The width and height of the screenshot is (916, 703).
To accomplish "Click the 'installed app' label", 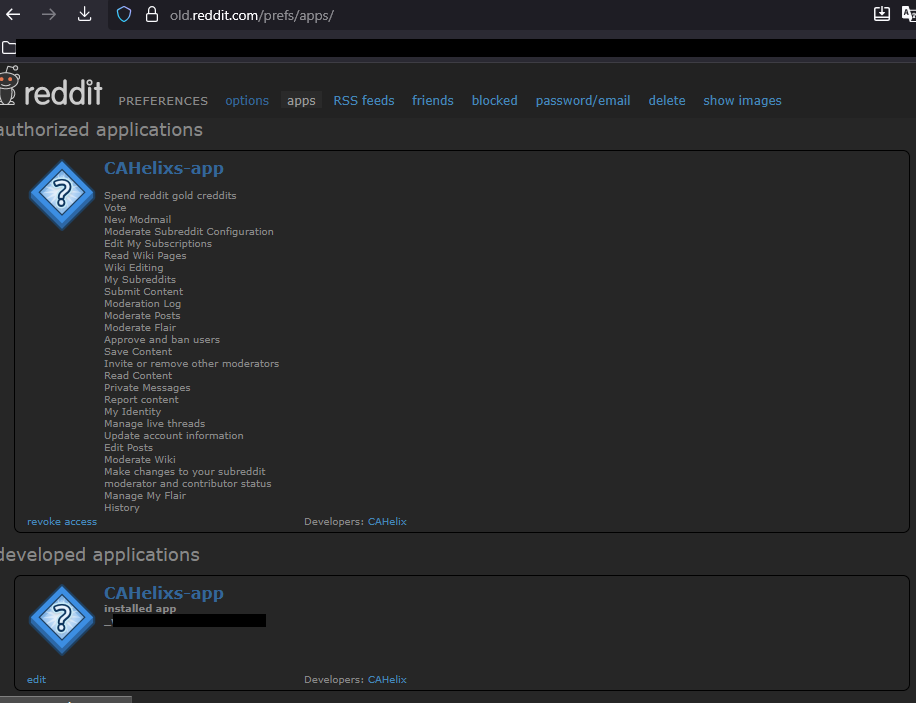I will (x=140, y=608).
